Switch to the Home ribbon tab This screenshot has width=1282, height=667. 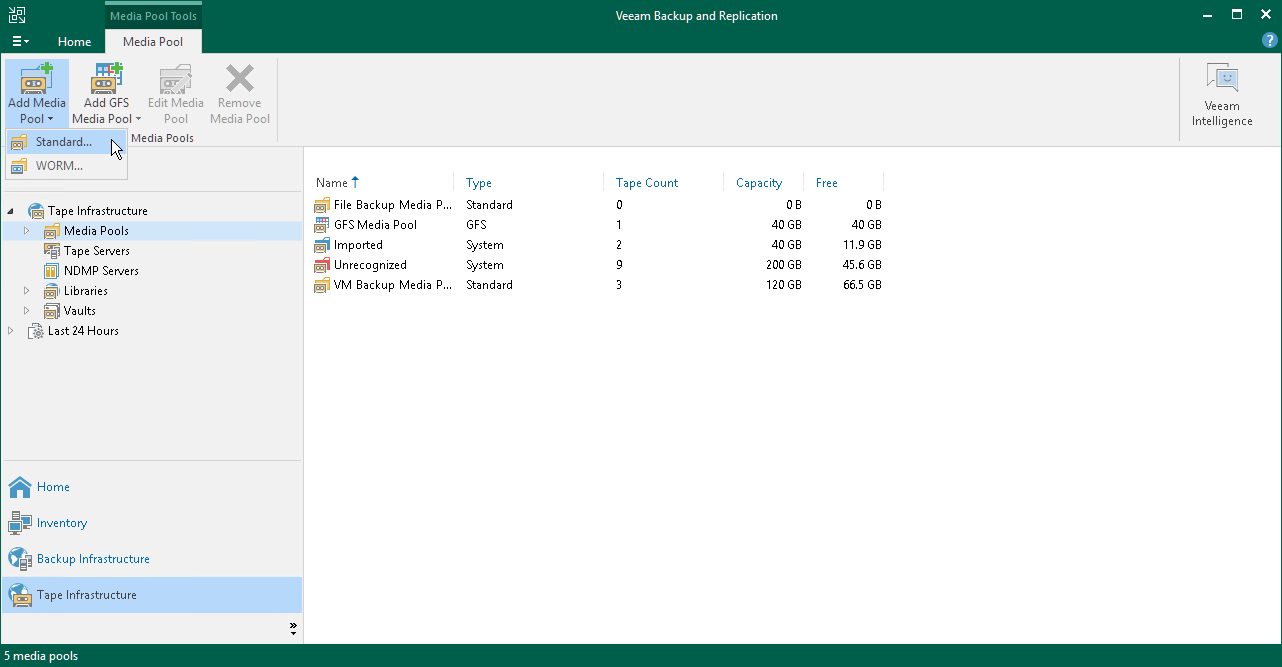coord(74,42)
